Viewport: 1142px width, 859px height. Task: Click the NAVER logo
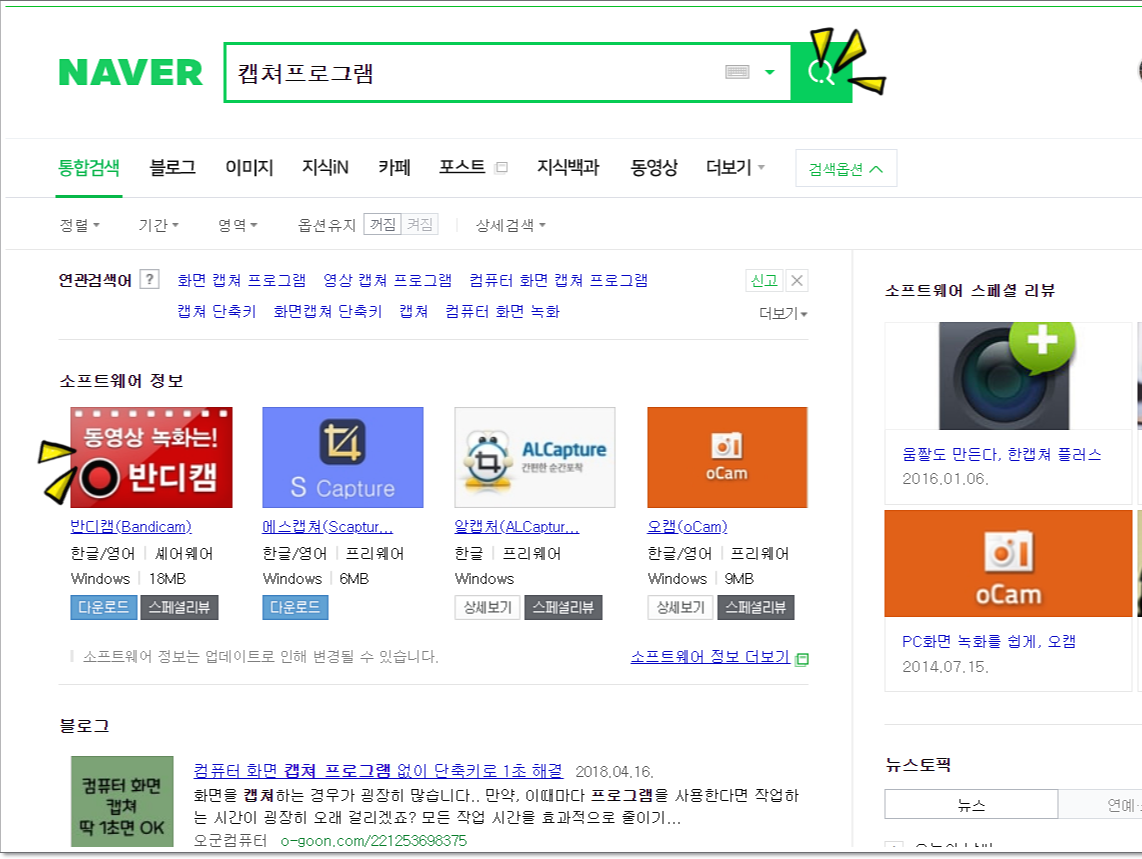130,72
